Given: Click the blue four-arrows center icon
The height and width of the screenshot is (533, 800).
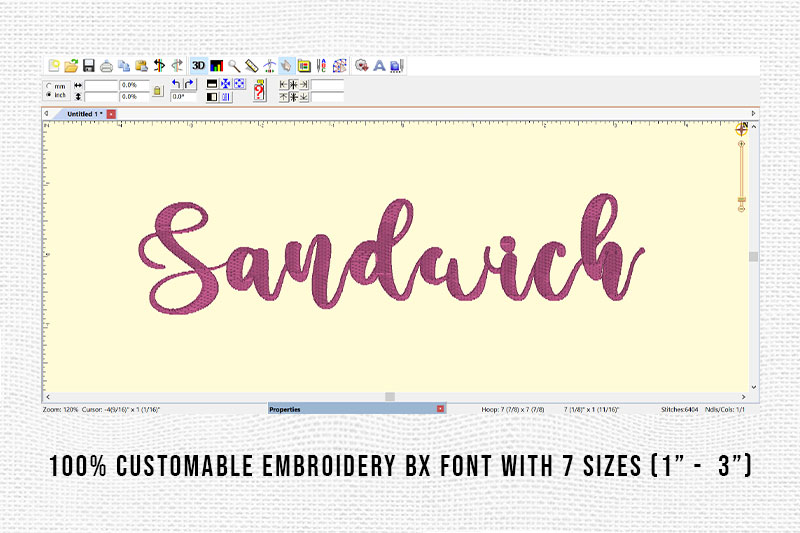Looking at the screenshot, I should point(226,84).
